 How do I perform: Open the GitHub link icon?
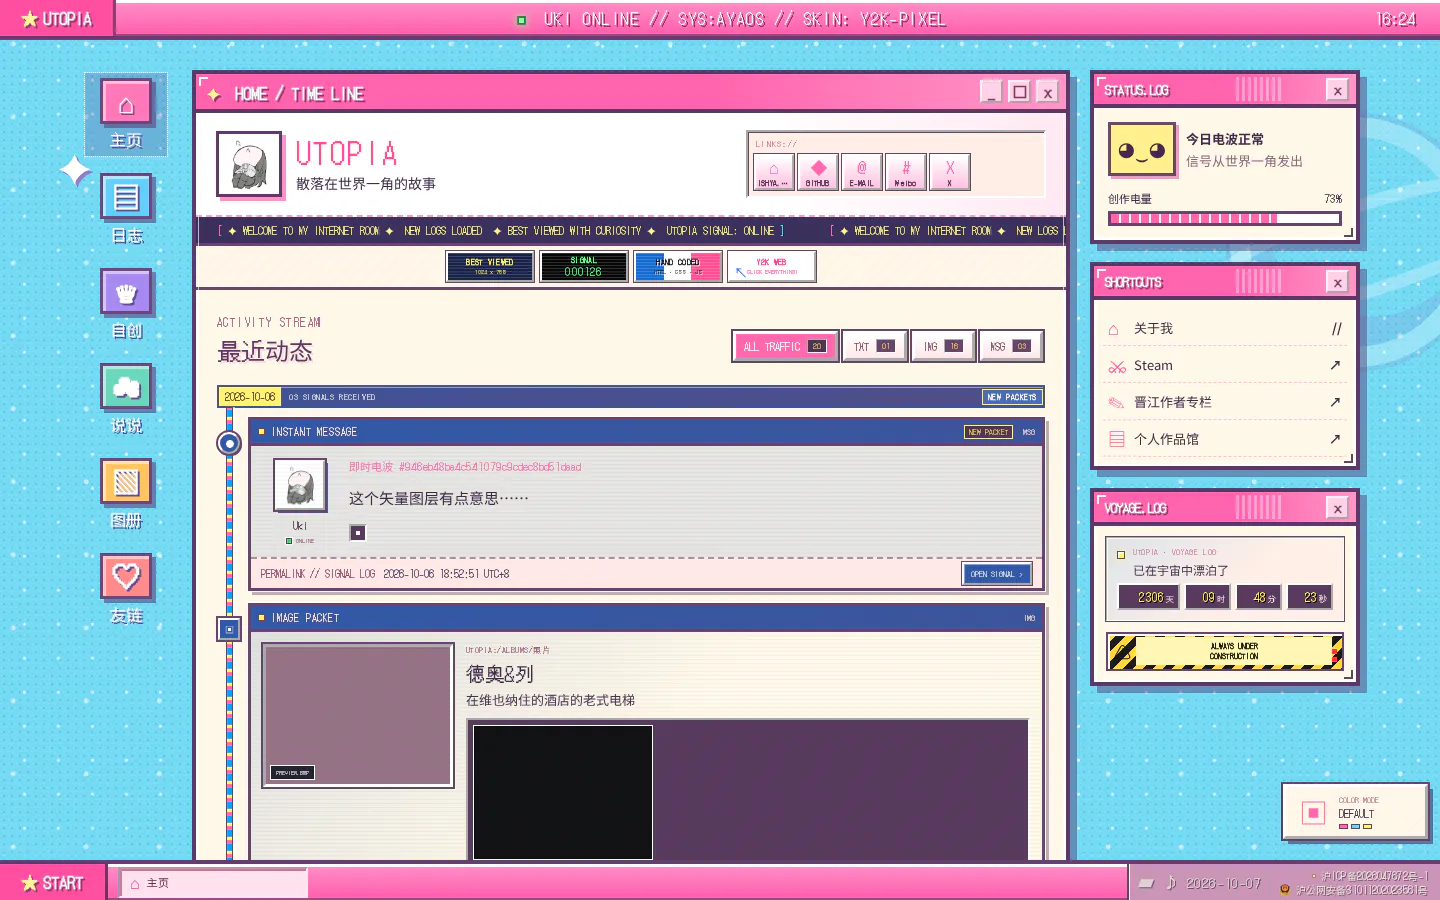click(817, 172)
